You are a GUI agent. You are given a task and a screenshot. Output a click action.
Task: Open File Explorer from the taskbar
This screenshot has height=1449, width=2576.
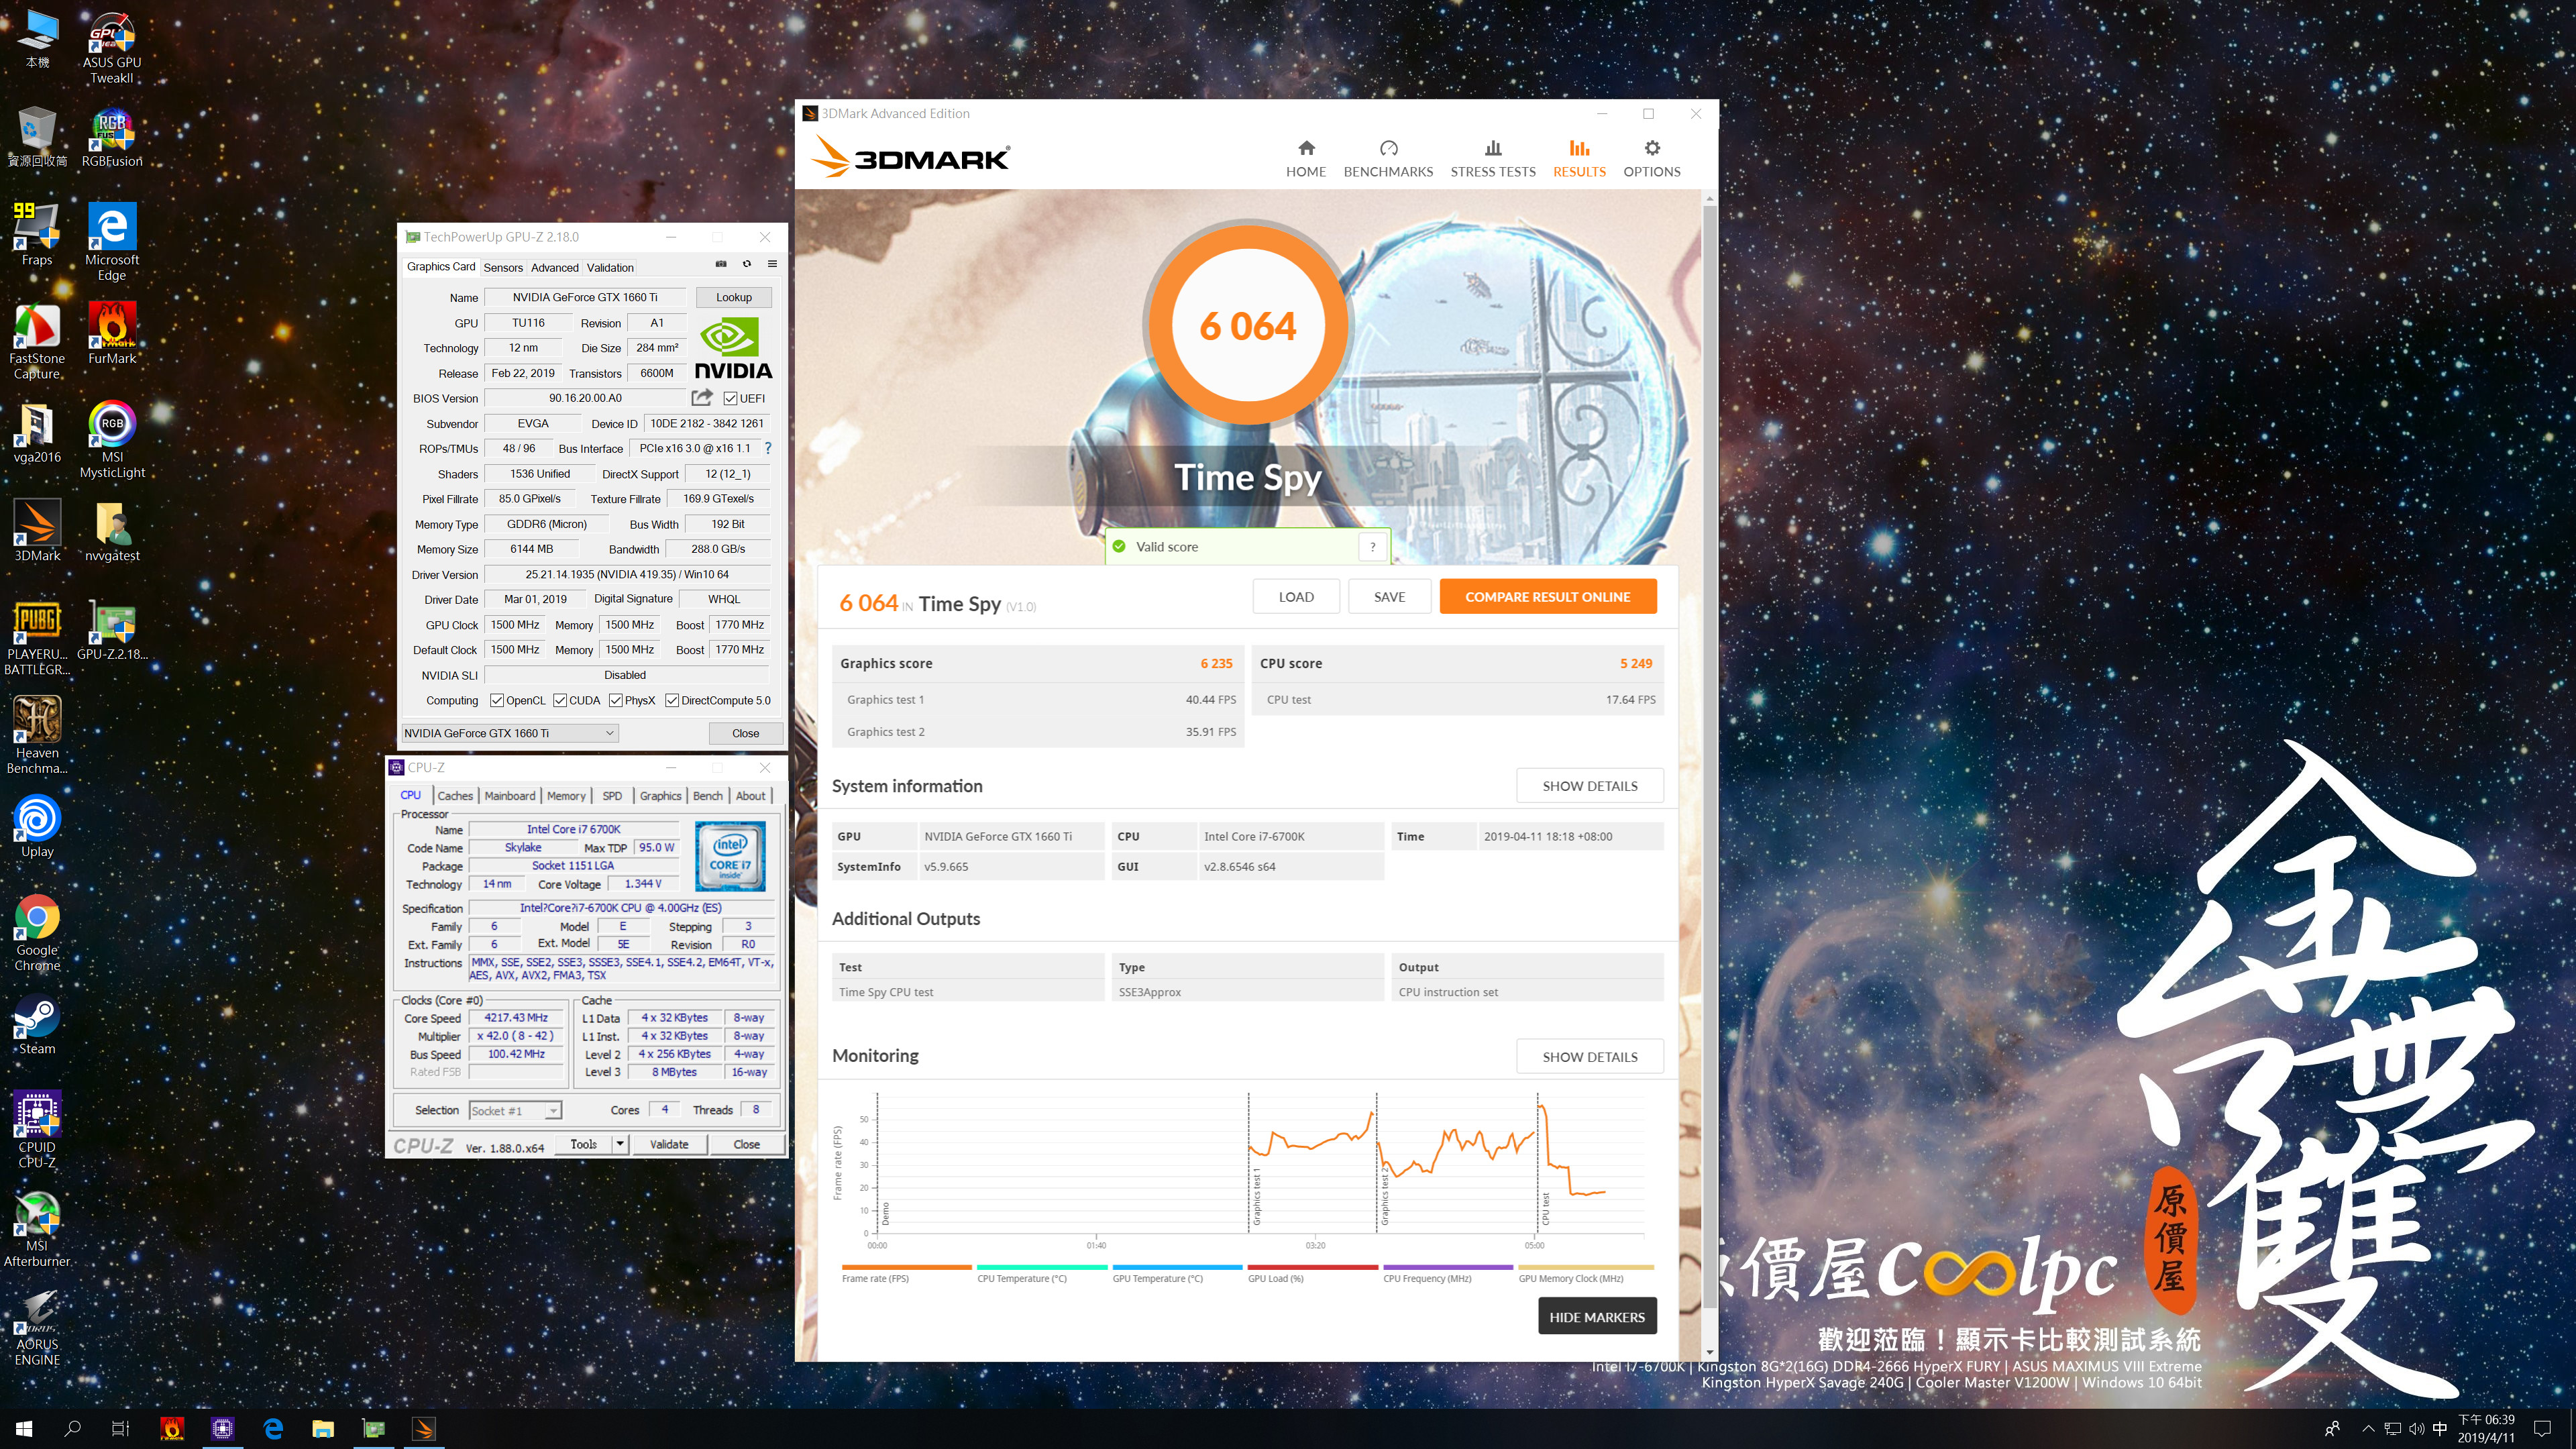[x=322, y=1428]
